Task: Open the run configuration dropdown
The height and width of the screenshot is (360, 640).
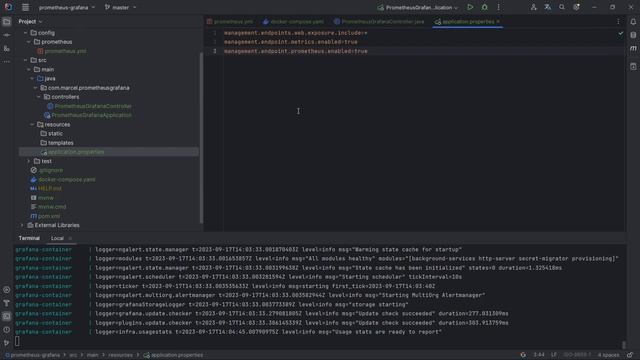Action: [418, 7]
